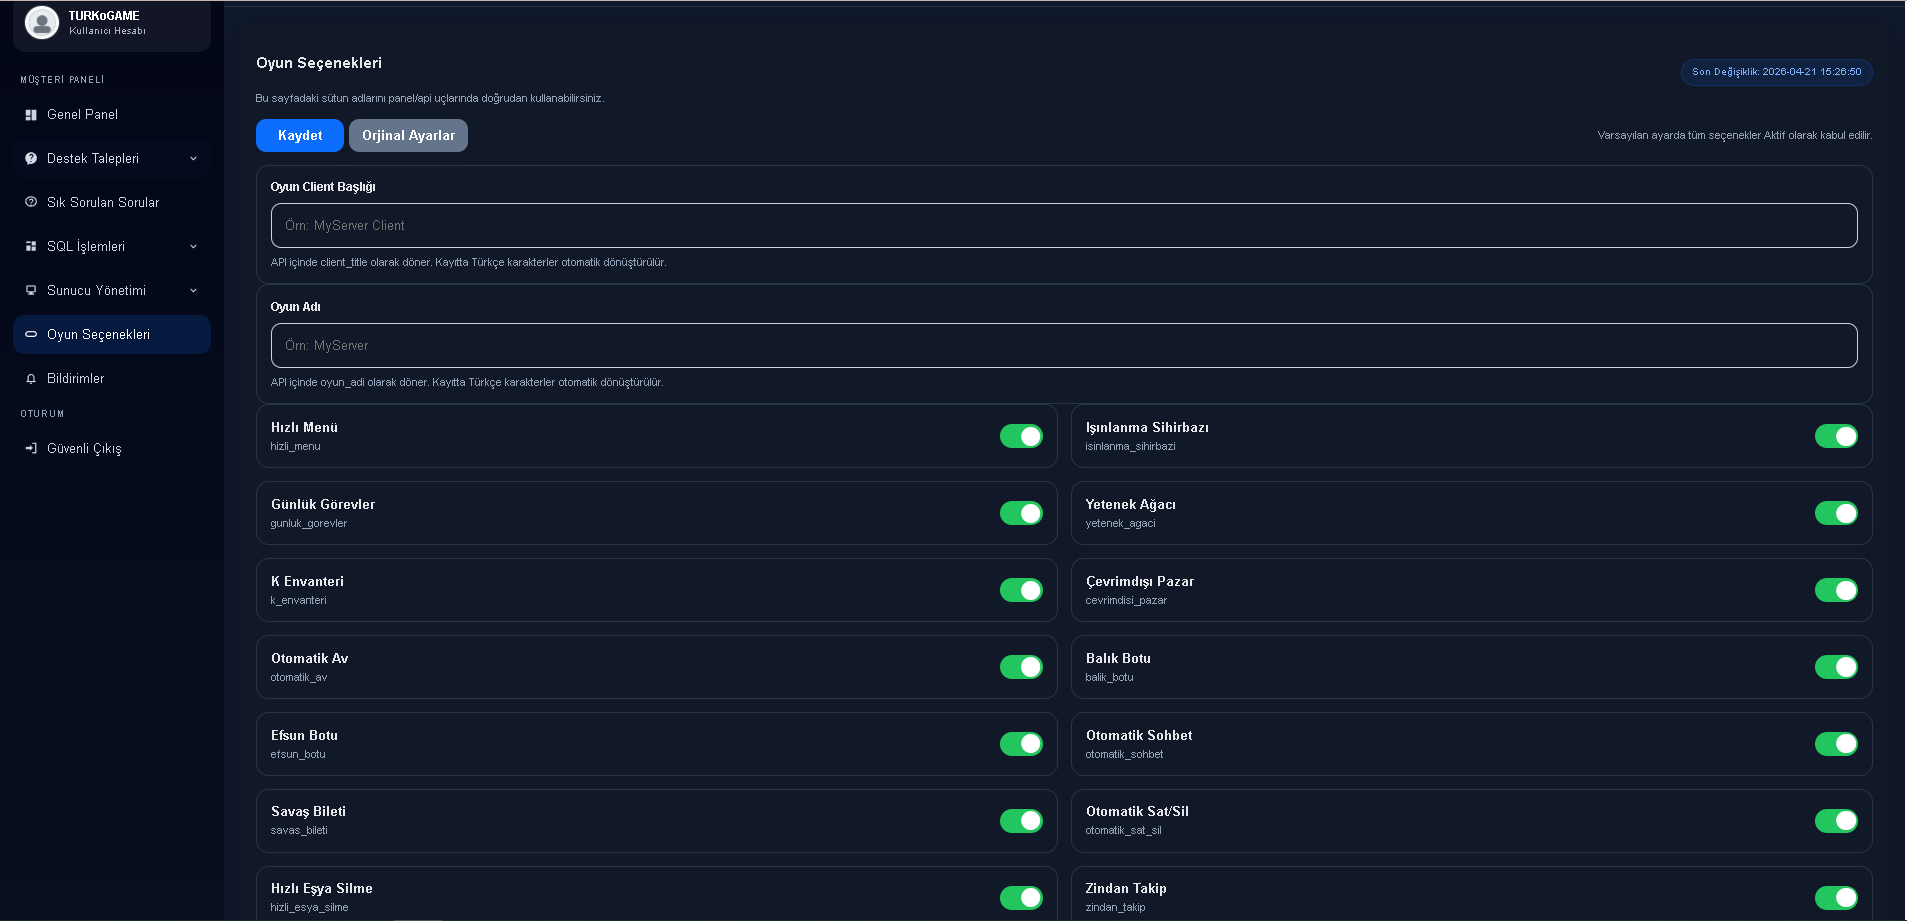The image size is (1907, 921).
Task: Click the 'Varsayılan ayarda tüm seçenekler' note
Action: point(1735,135)
